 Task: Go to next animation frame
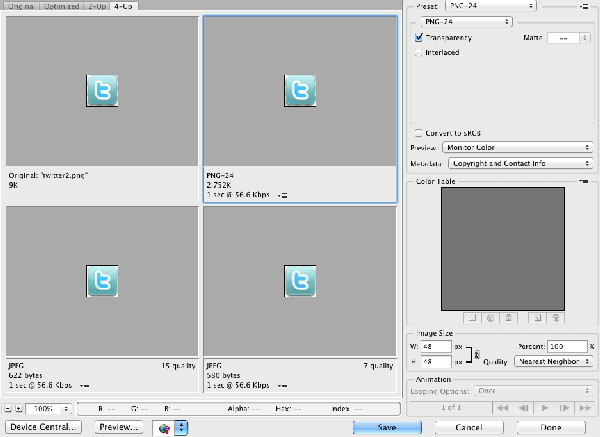565,408
